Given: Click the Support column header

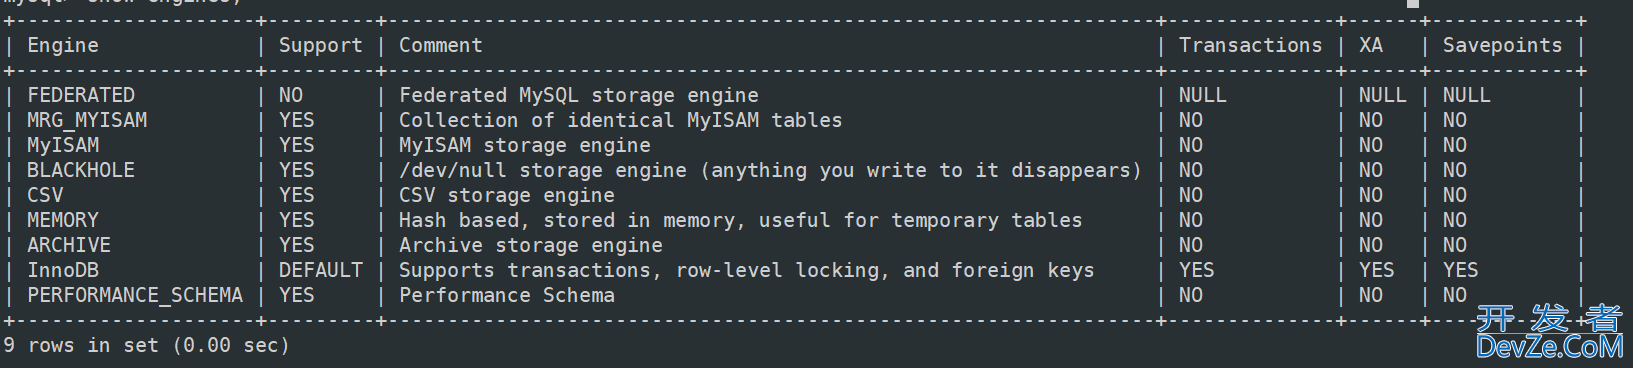Looking at the screenshot, I should 320,45.
